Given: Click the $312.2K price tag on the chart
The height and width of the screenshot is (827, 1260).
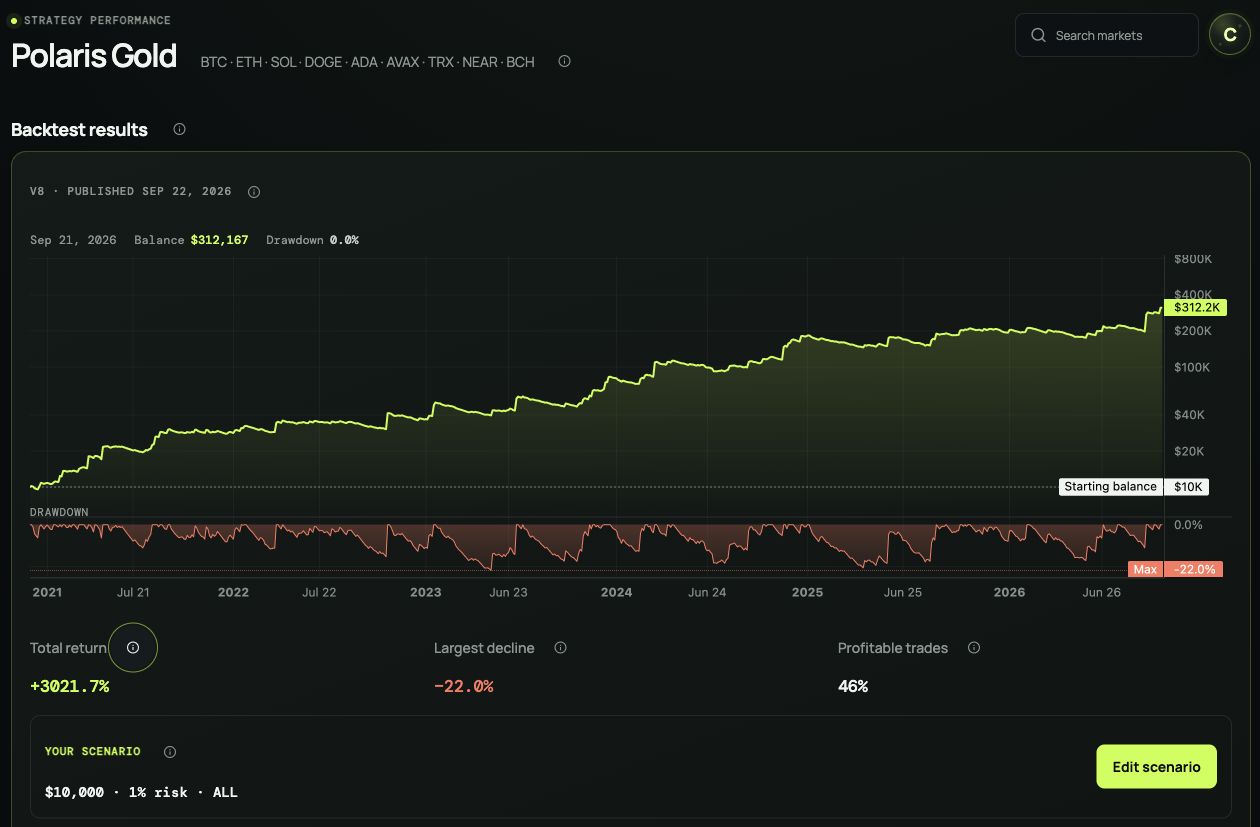Looking at the screenshot, I should tap(1195, 307).
